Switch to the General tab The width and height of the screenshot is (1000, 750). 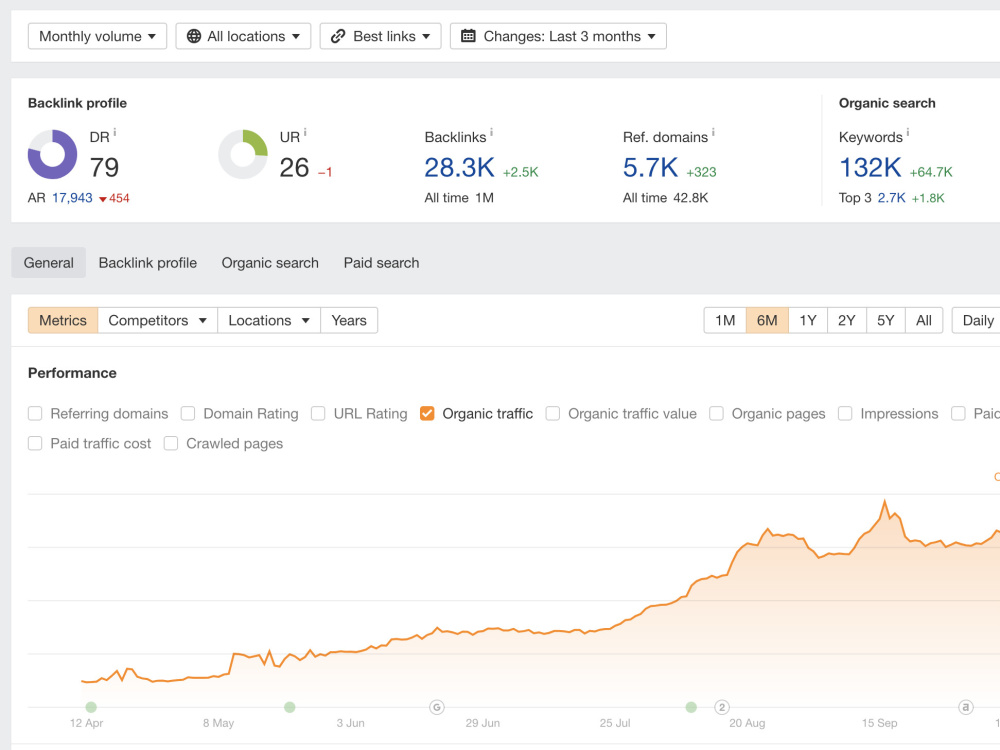[x=48, y=263]
